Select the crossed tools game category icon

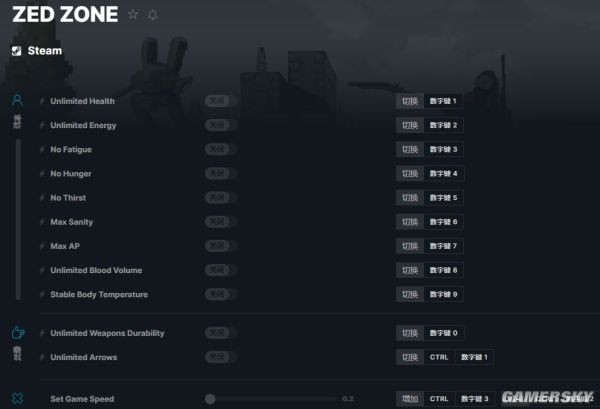coord(17,399)
